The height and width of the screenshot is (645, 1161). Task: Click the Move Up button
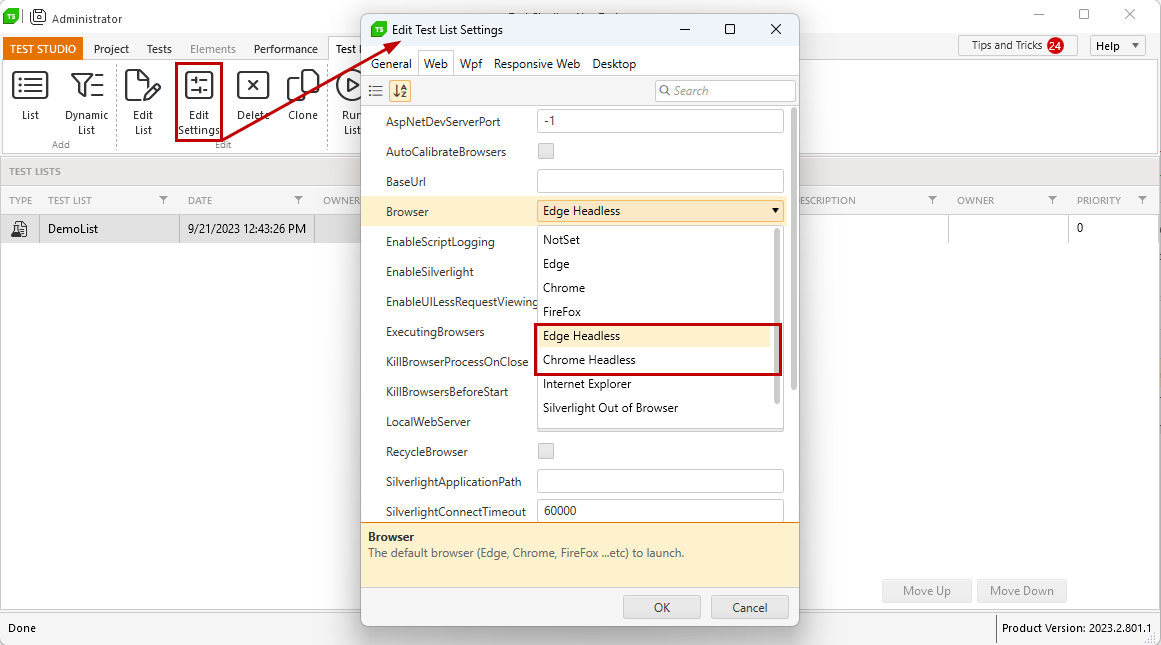click(x=926, y=591)
